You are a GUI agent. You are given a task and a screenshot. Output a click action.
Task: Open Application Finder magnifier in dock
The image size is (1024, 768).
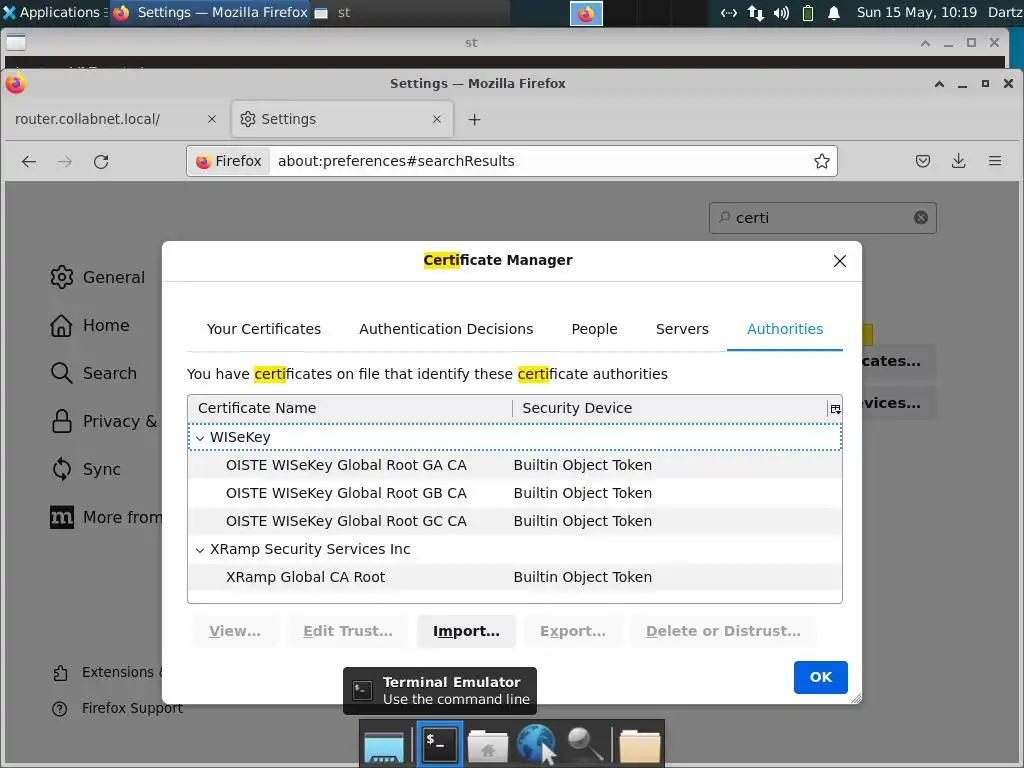[x=584, y=744]
